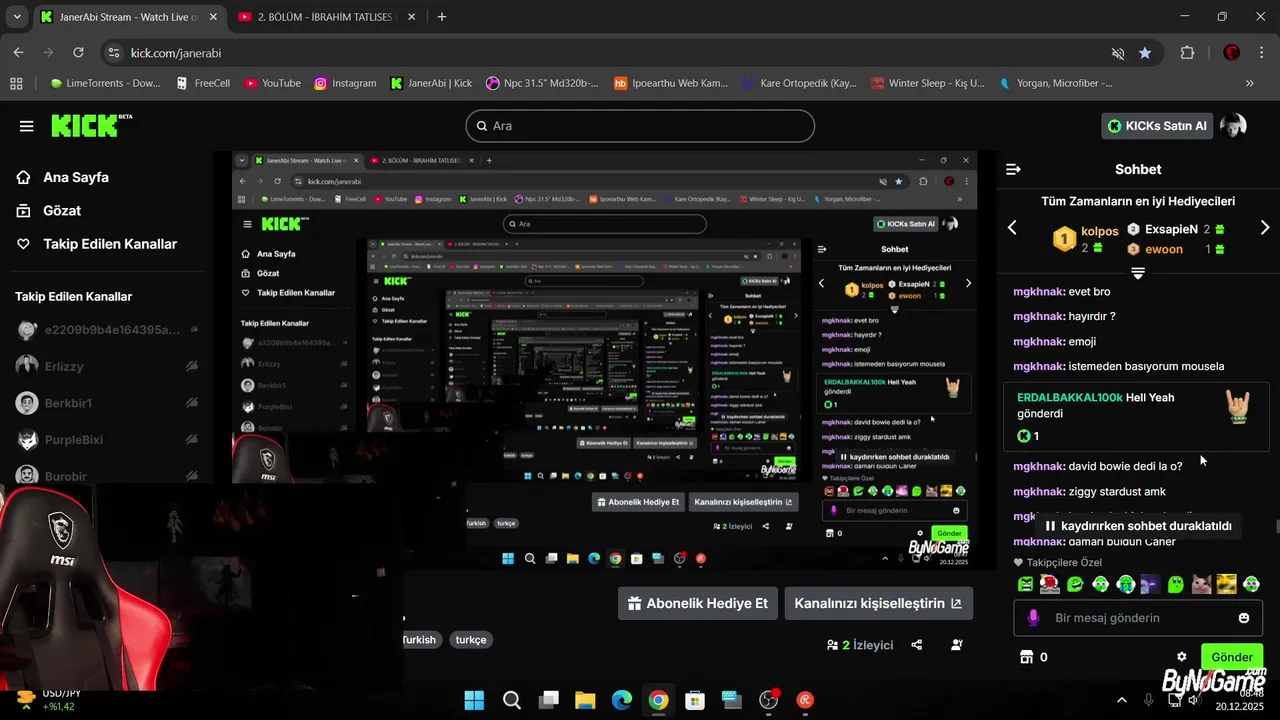
Task: Open the FreeCell bookmark
Action: [203, 83]
